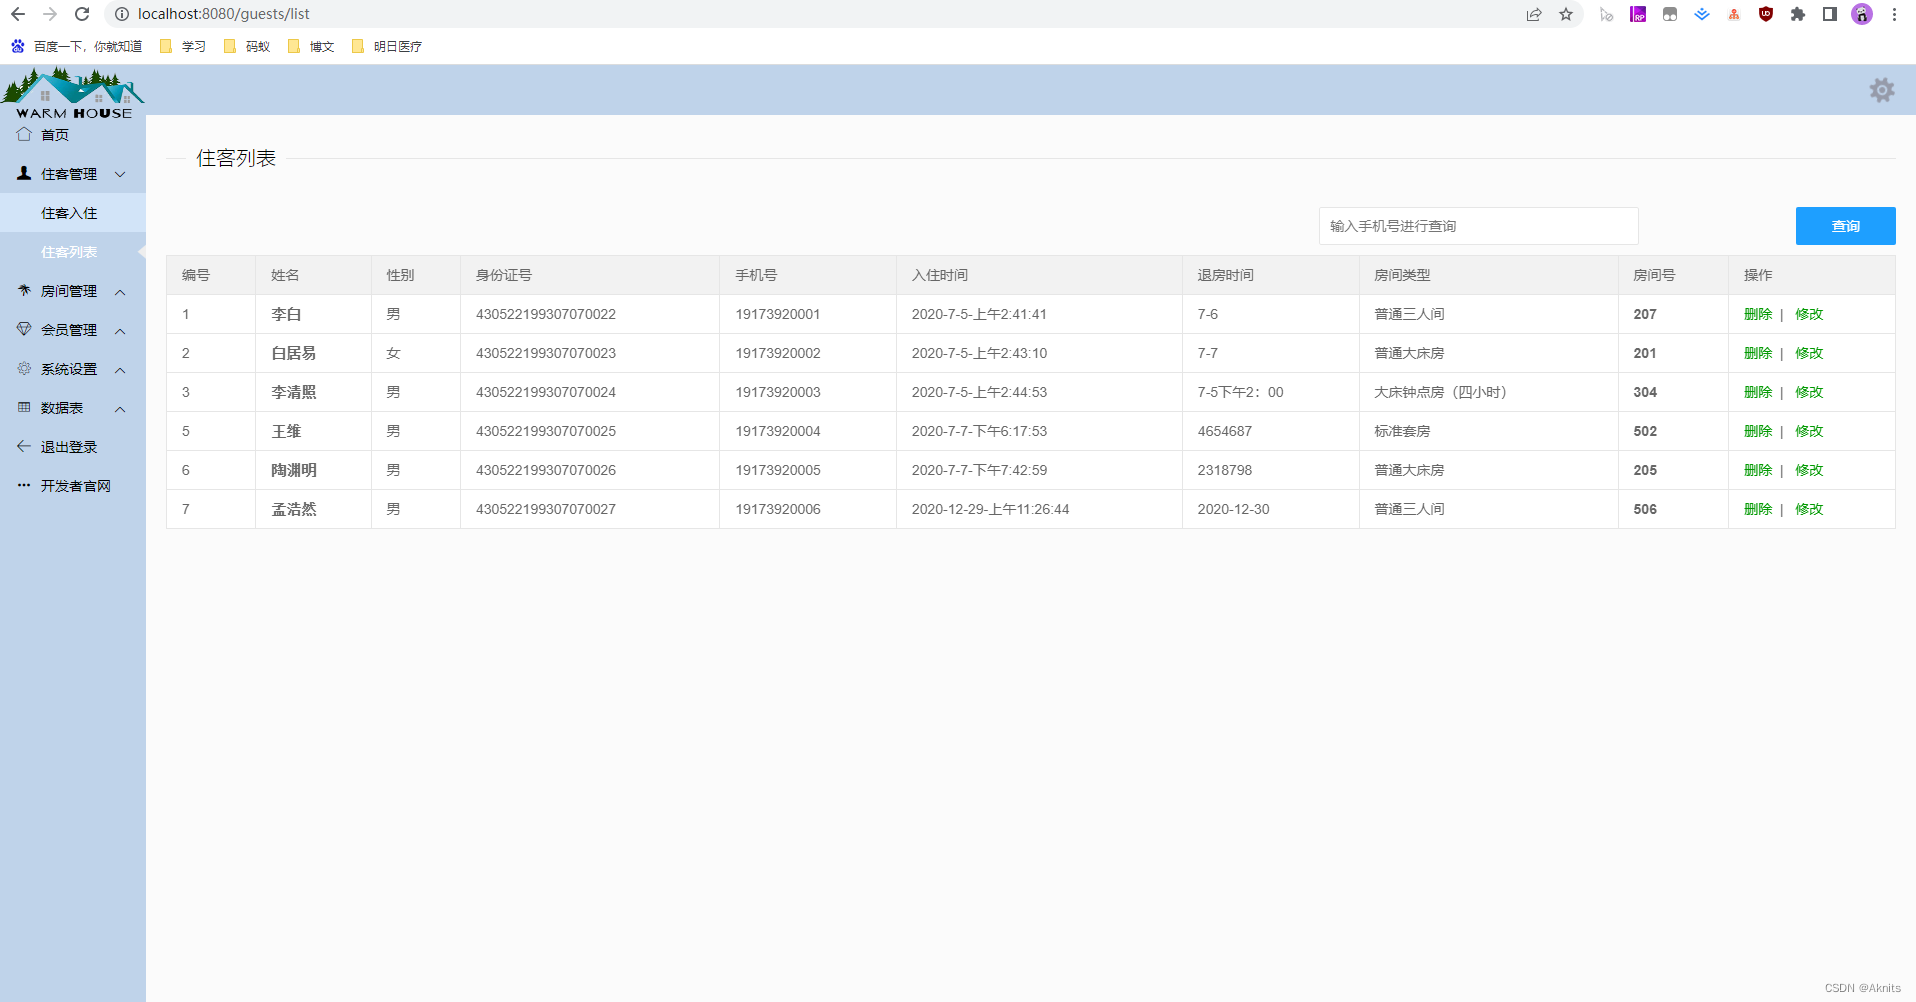Click the uBlock shield extension icon
1916x1002 pixels.
tap(1766, 14)
